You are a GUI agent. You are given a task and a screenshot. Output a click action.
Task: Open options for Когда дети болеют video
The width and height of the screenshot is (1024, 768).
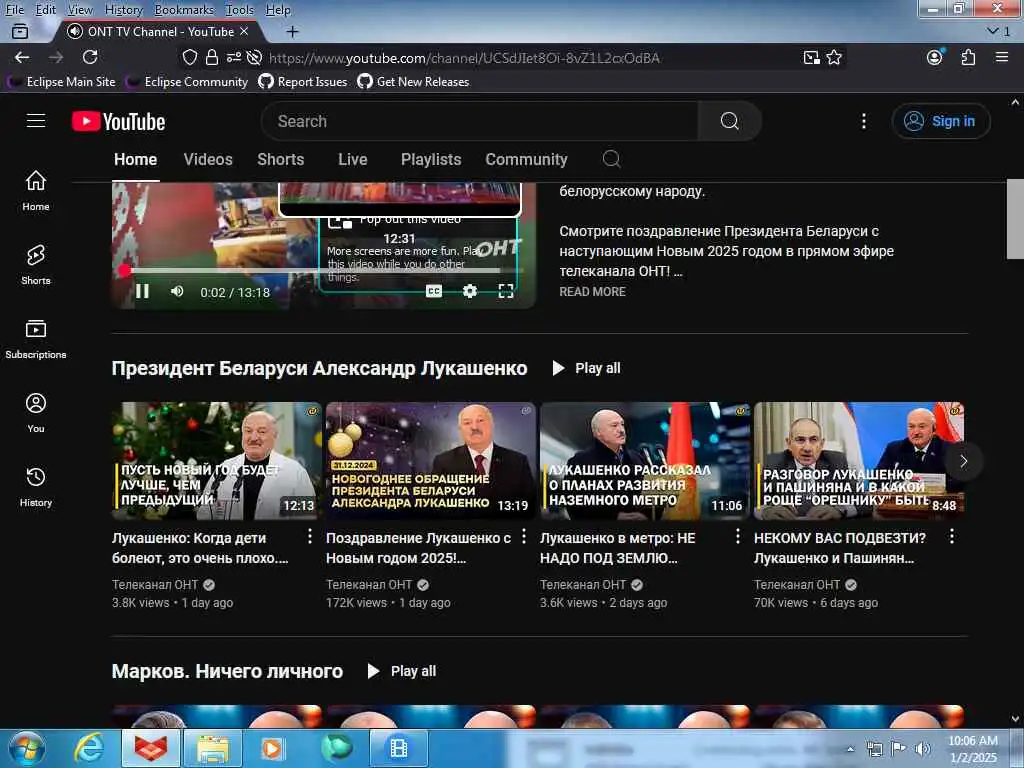pos(310,537)
